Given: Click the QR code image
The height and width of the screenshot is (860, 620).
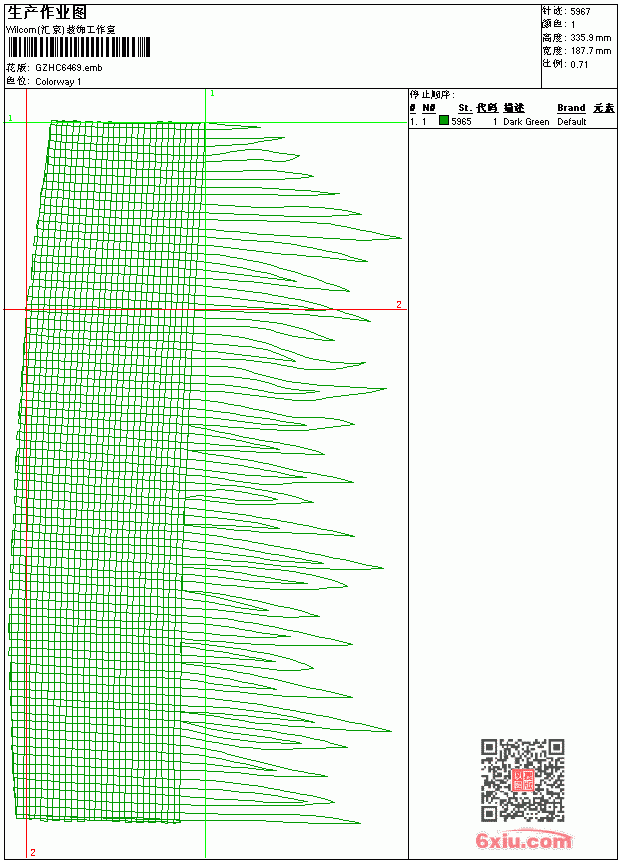Looking at the screenshot, I should point(523,779).
